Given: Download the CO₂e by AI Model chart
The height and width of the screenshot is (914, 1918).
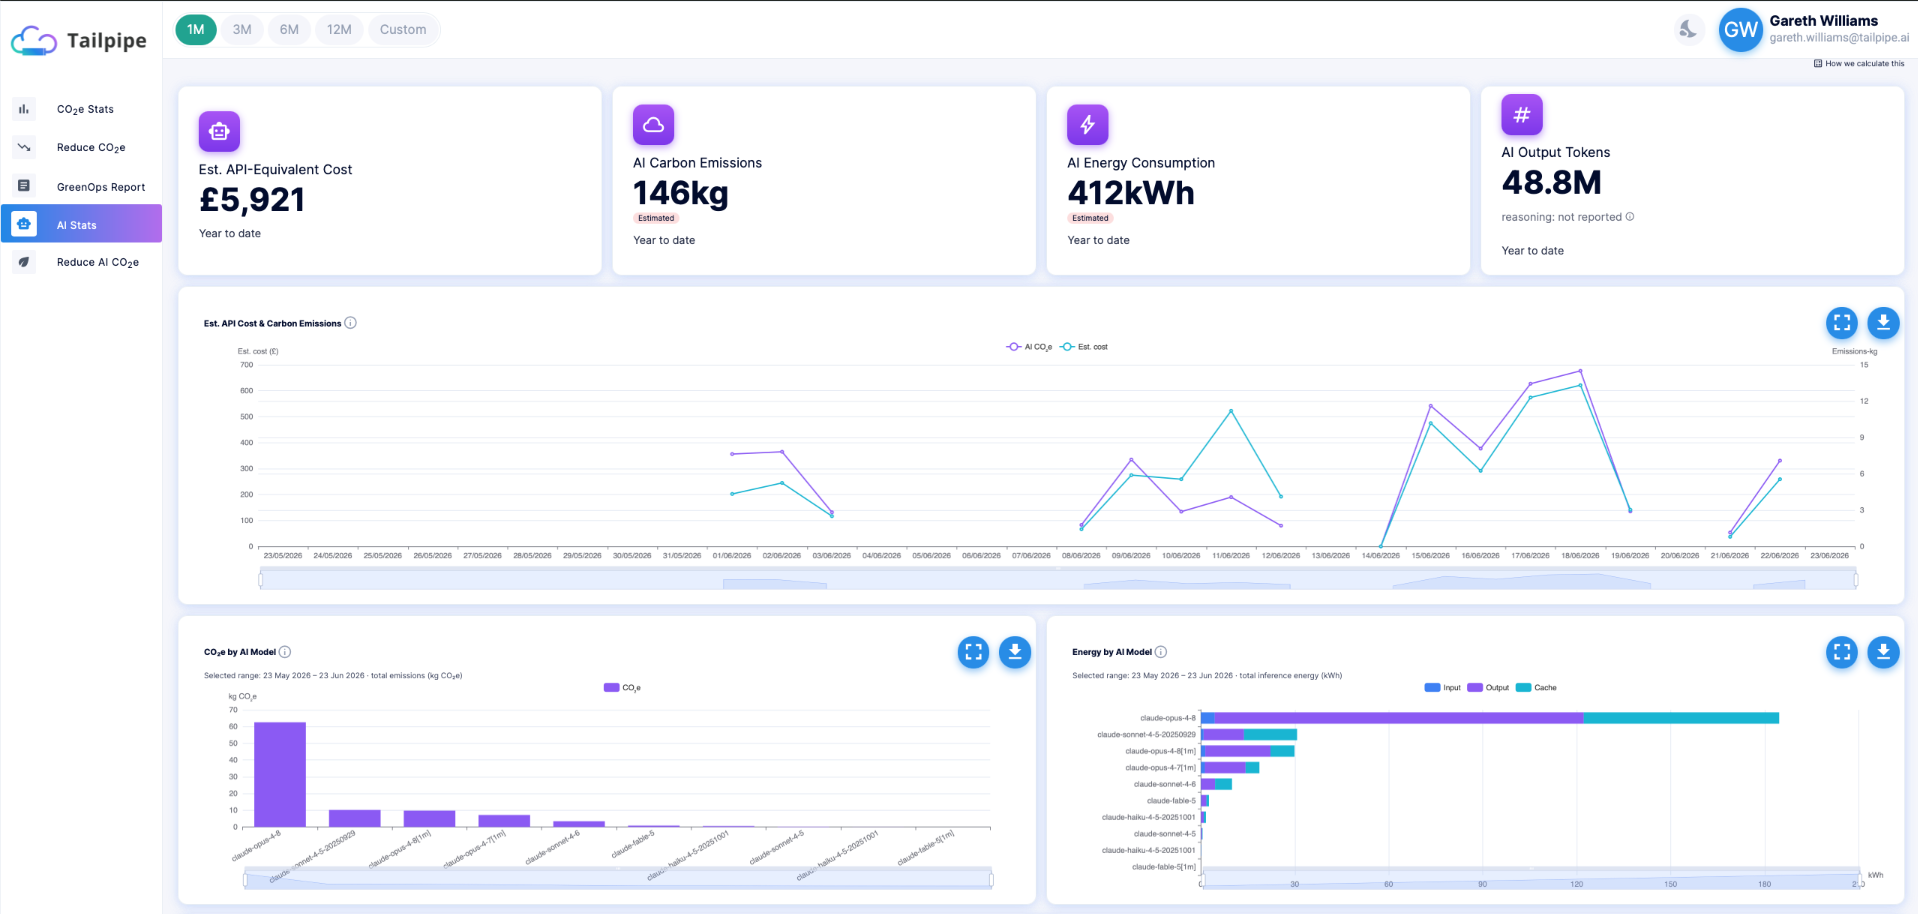Looking at the screenshot, I should click(1014, 652).
